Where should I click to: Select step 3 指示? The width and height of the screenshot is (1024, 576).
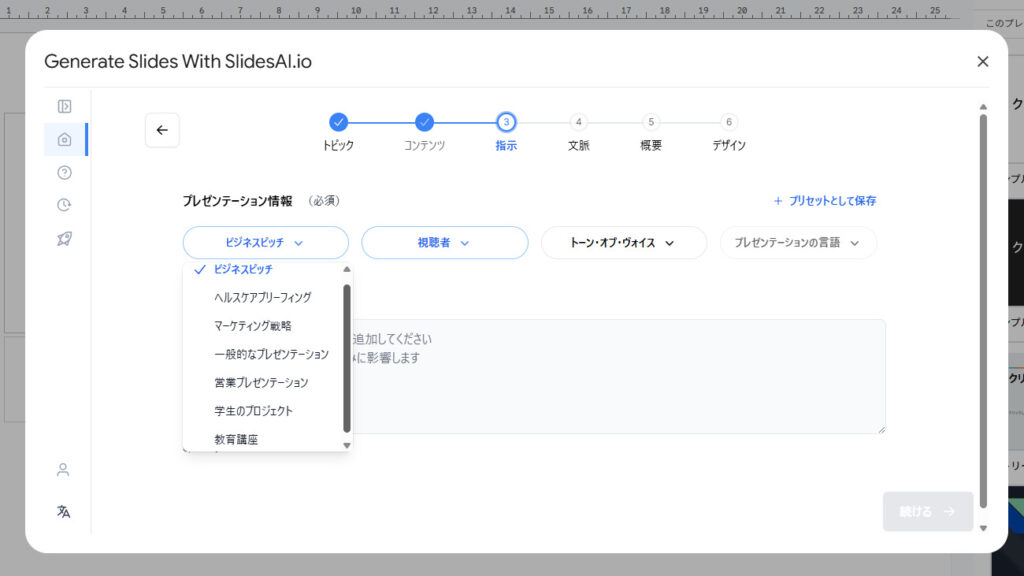pos(506,131)
